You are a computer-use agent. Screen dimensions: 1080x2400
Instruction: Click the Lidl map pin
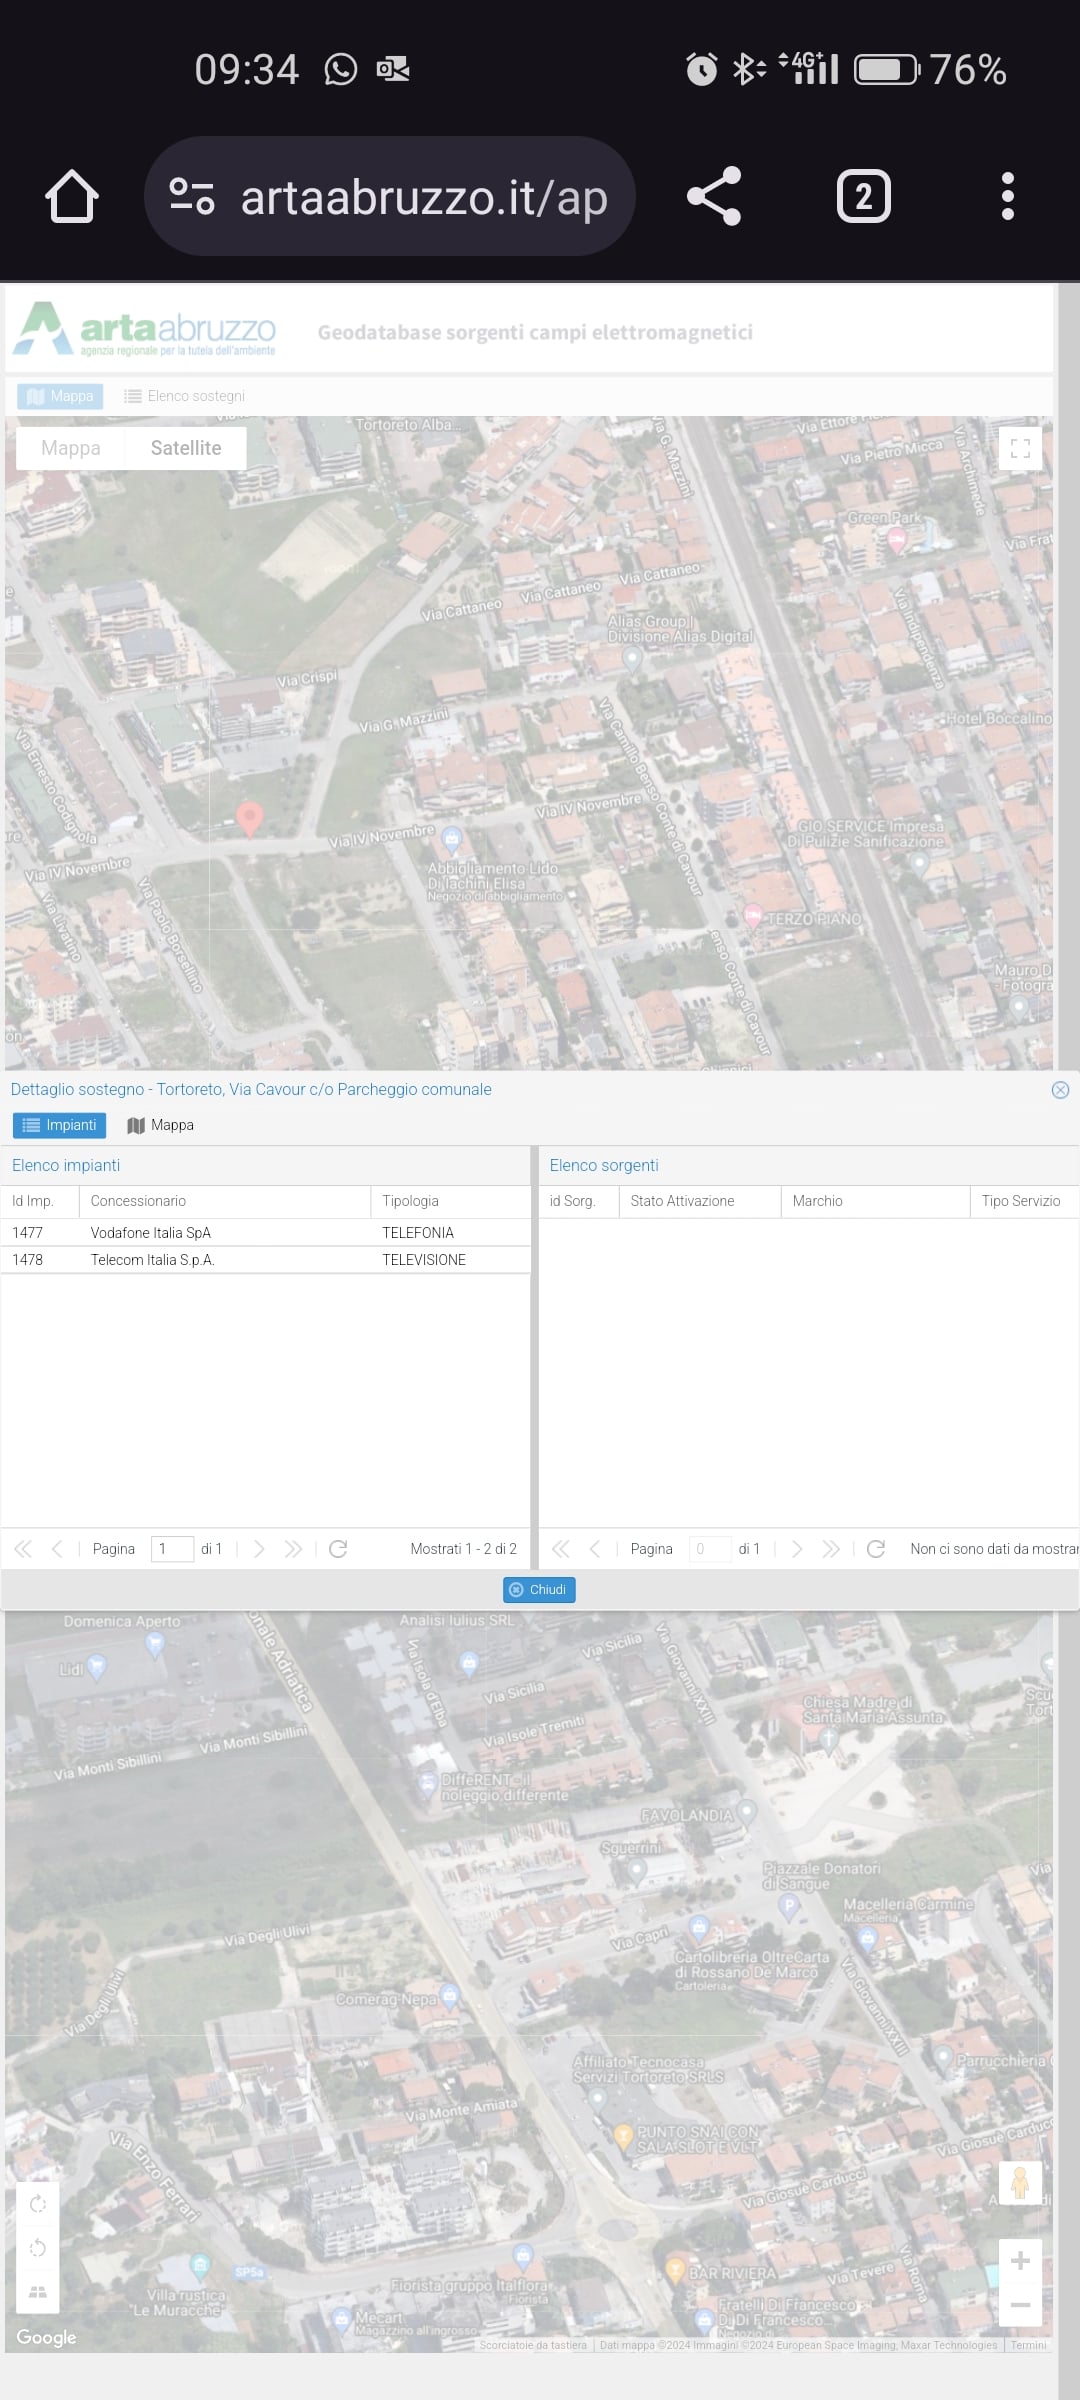(x=96, y=1667)
